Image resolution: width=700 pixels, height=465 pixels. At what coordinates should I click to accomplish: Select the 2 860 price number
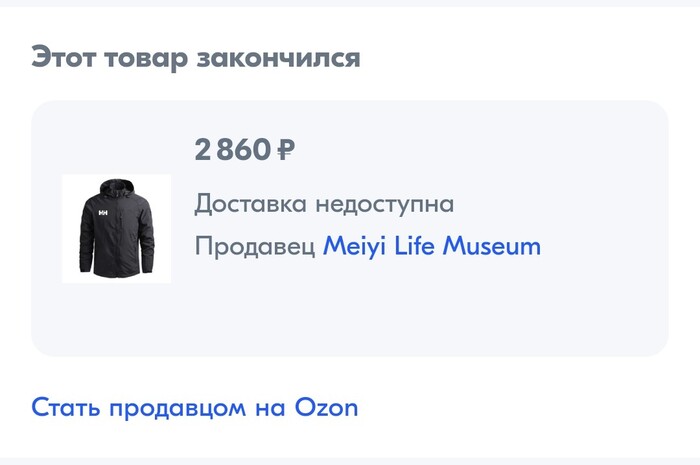click(x=232, y=150)
